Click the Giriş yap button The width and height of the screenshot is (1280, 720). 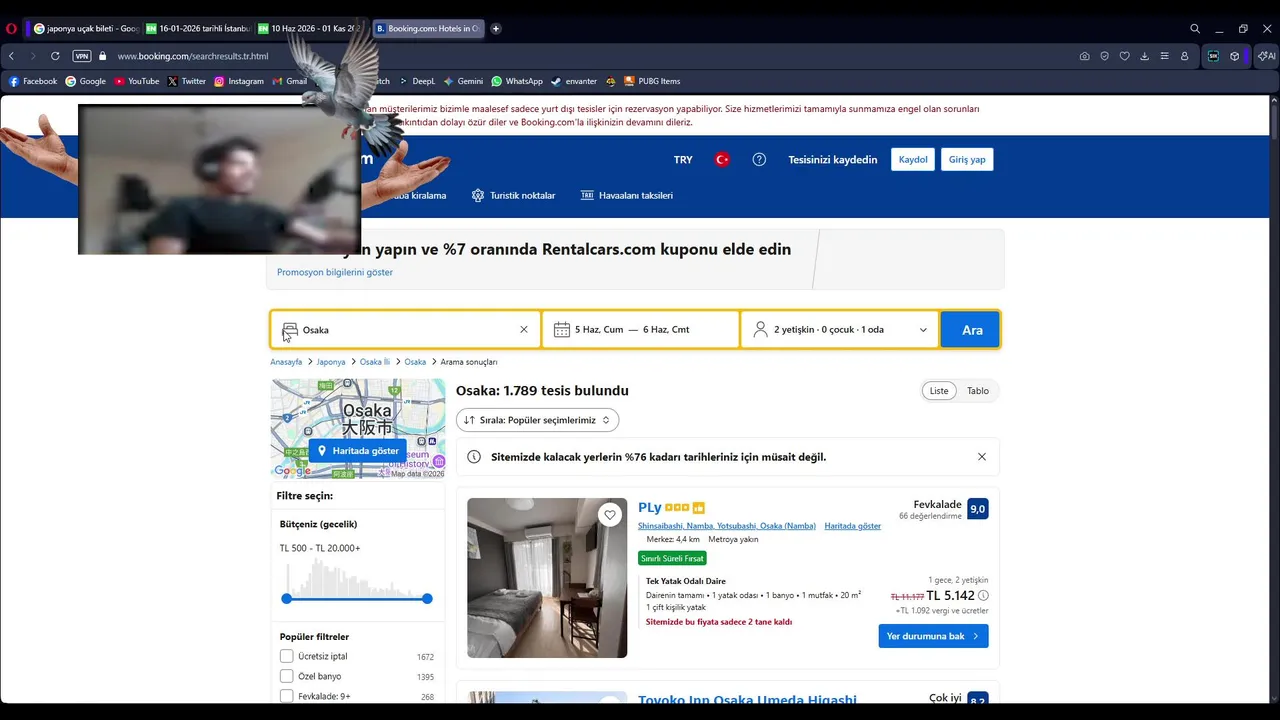point(967,159)
